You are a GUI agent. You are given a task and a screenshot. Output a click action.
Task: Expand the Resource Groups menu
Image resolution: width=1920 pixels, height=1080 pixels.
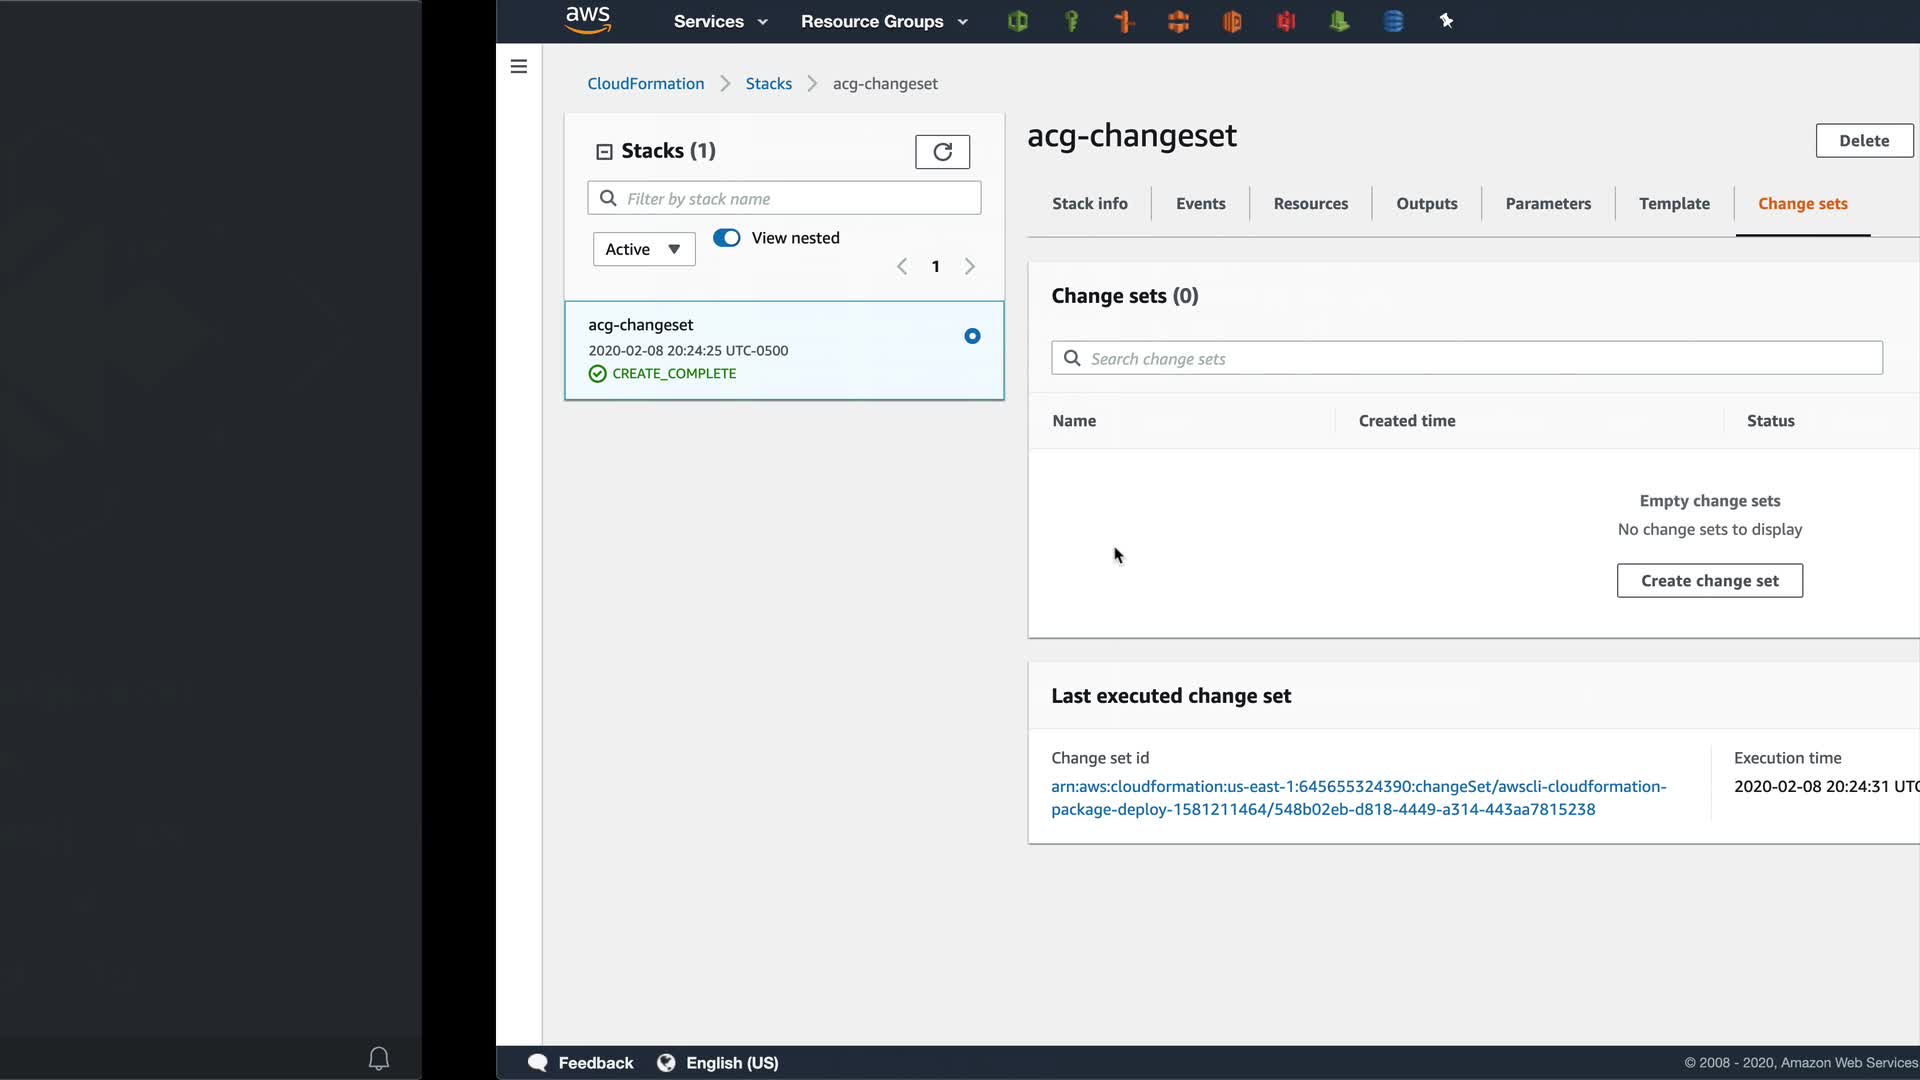884,21
